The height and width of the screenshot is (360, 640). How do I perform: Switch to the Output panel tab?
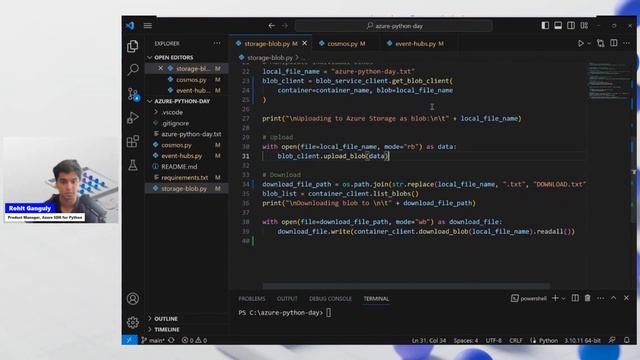pos(287,299)
